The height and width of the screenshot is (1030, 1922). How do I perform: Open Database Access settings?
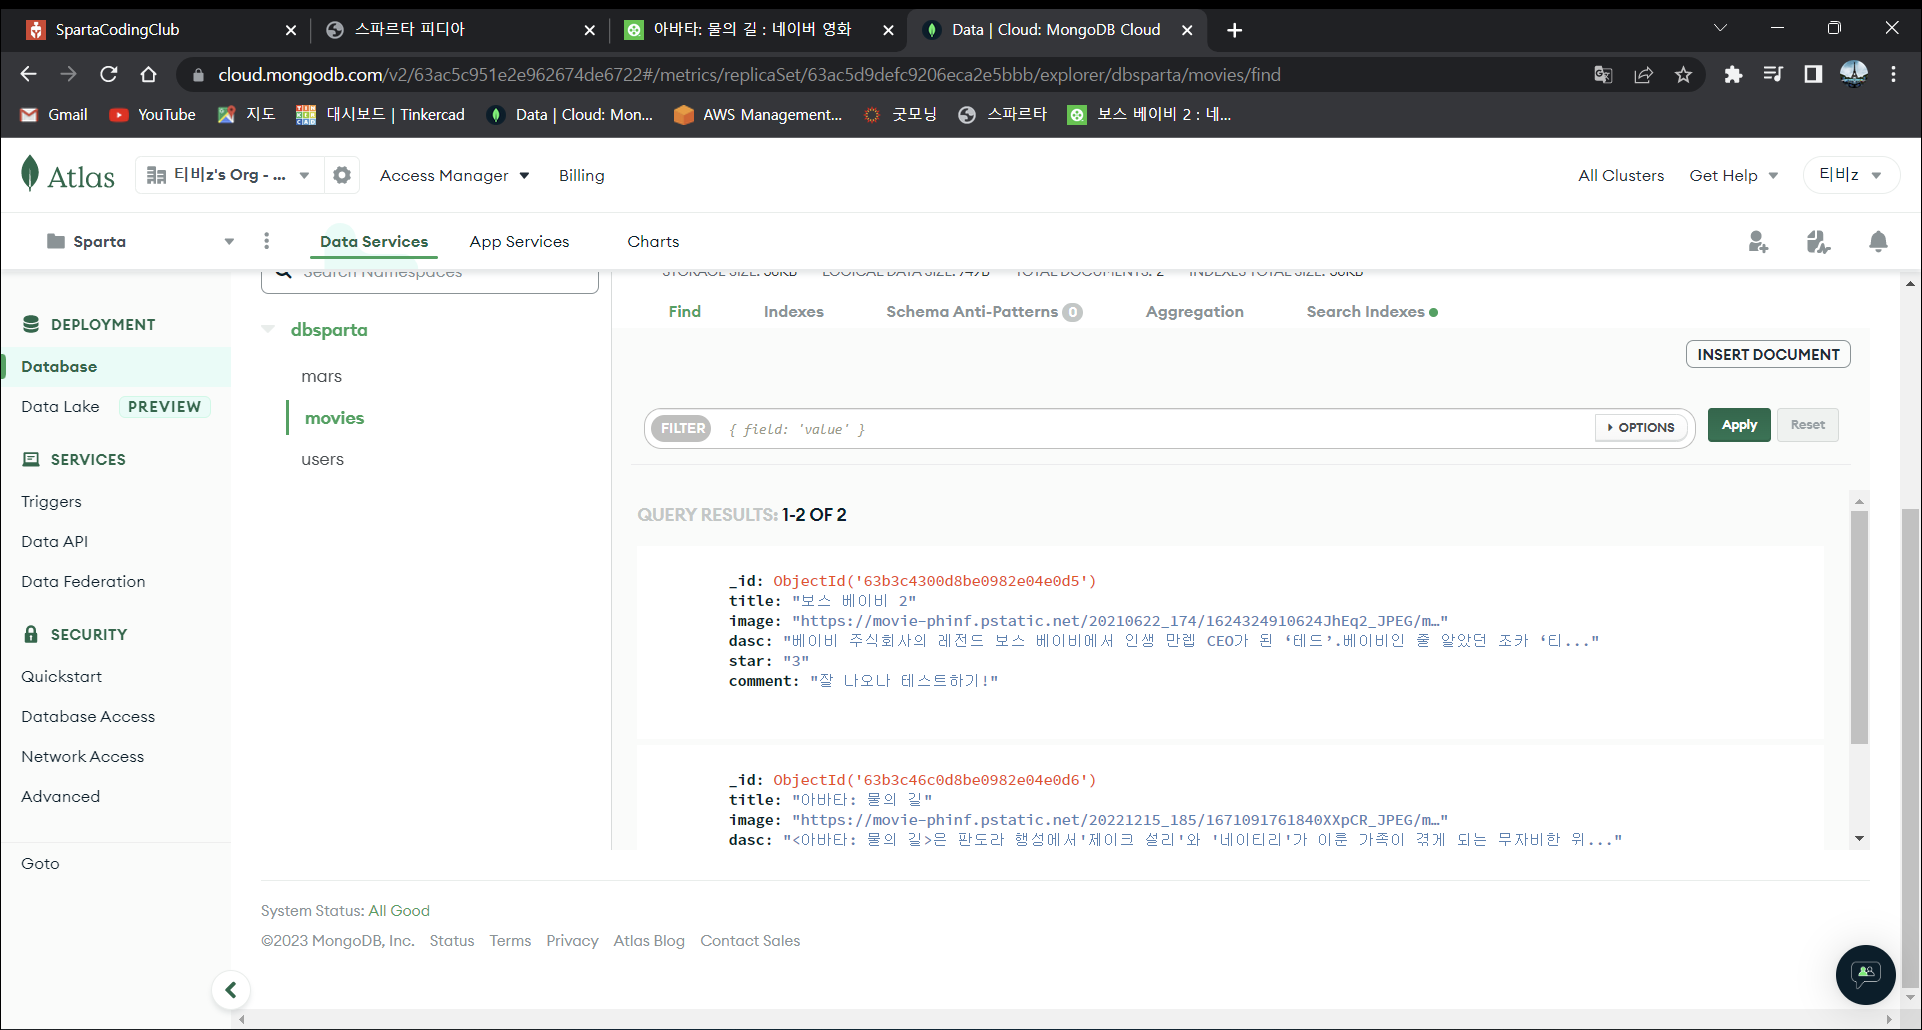pos(88,717)
